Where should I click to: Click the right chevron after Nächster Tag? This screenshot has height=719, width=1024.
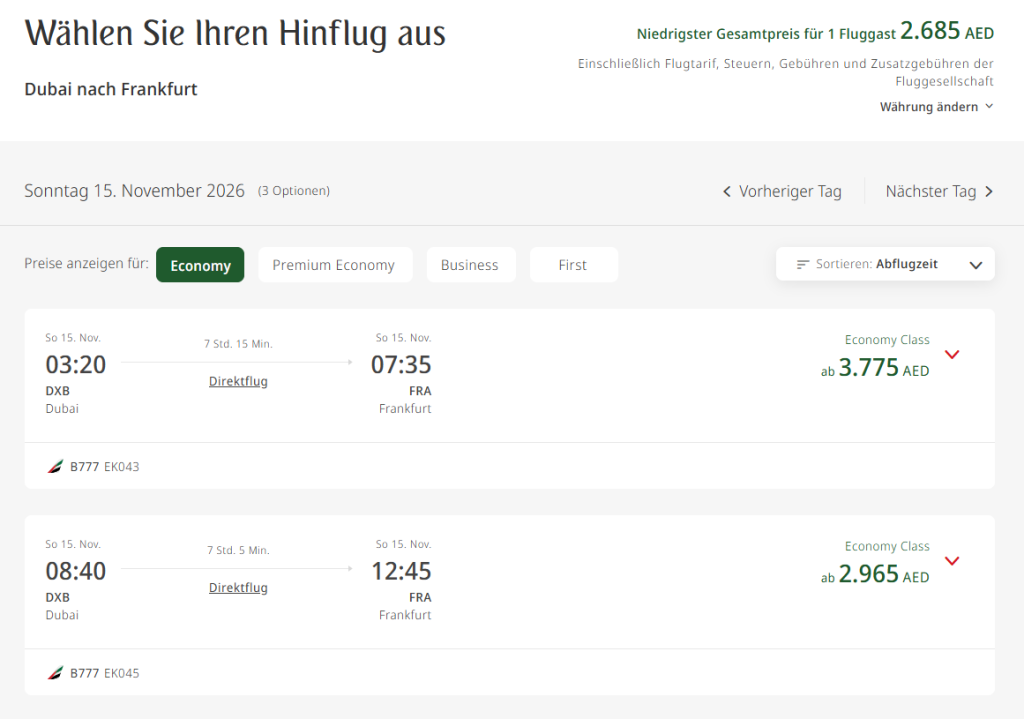[989, 191]
